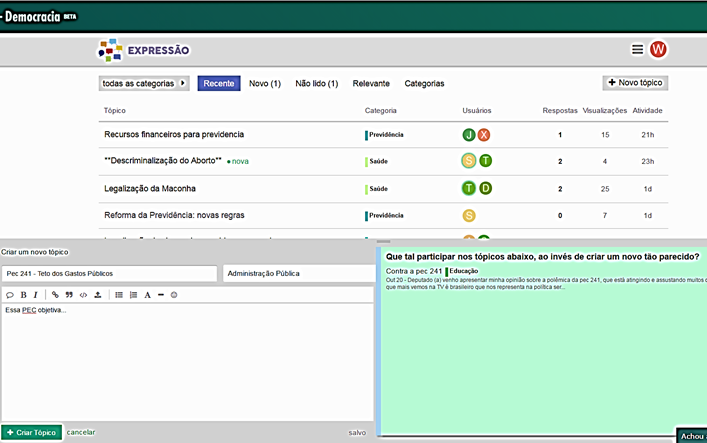Click the red W user avatar

tap(658, 50)
